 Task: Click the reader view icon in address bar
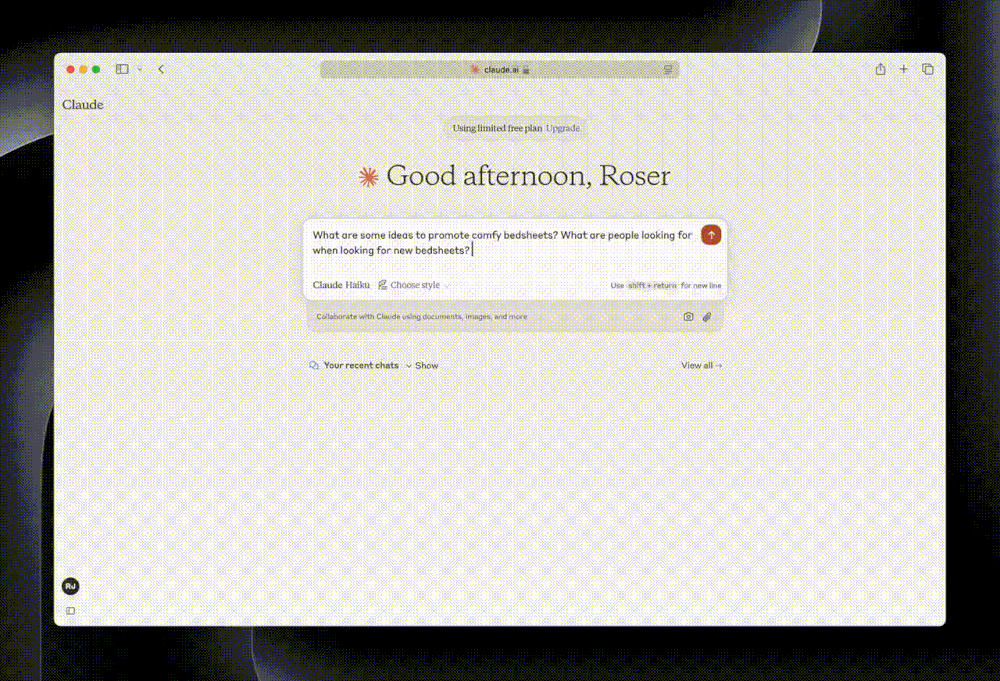pyautogui.click(x=668, y=70)
